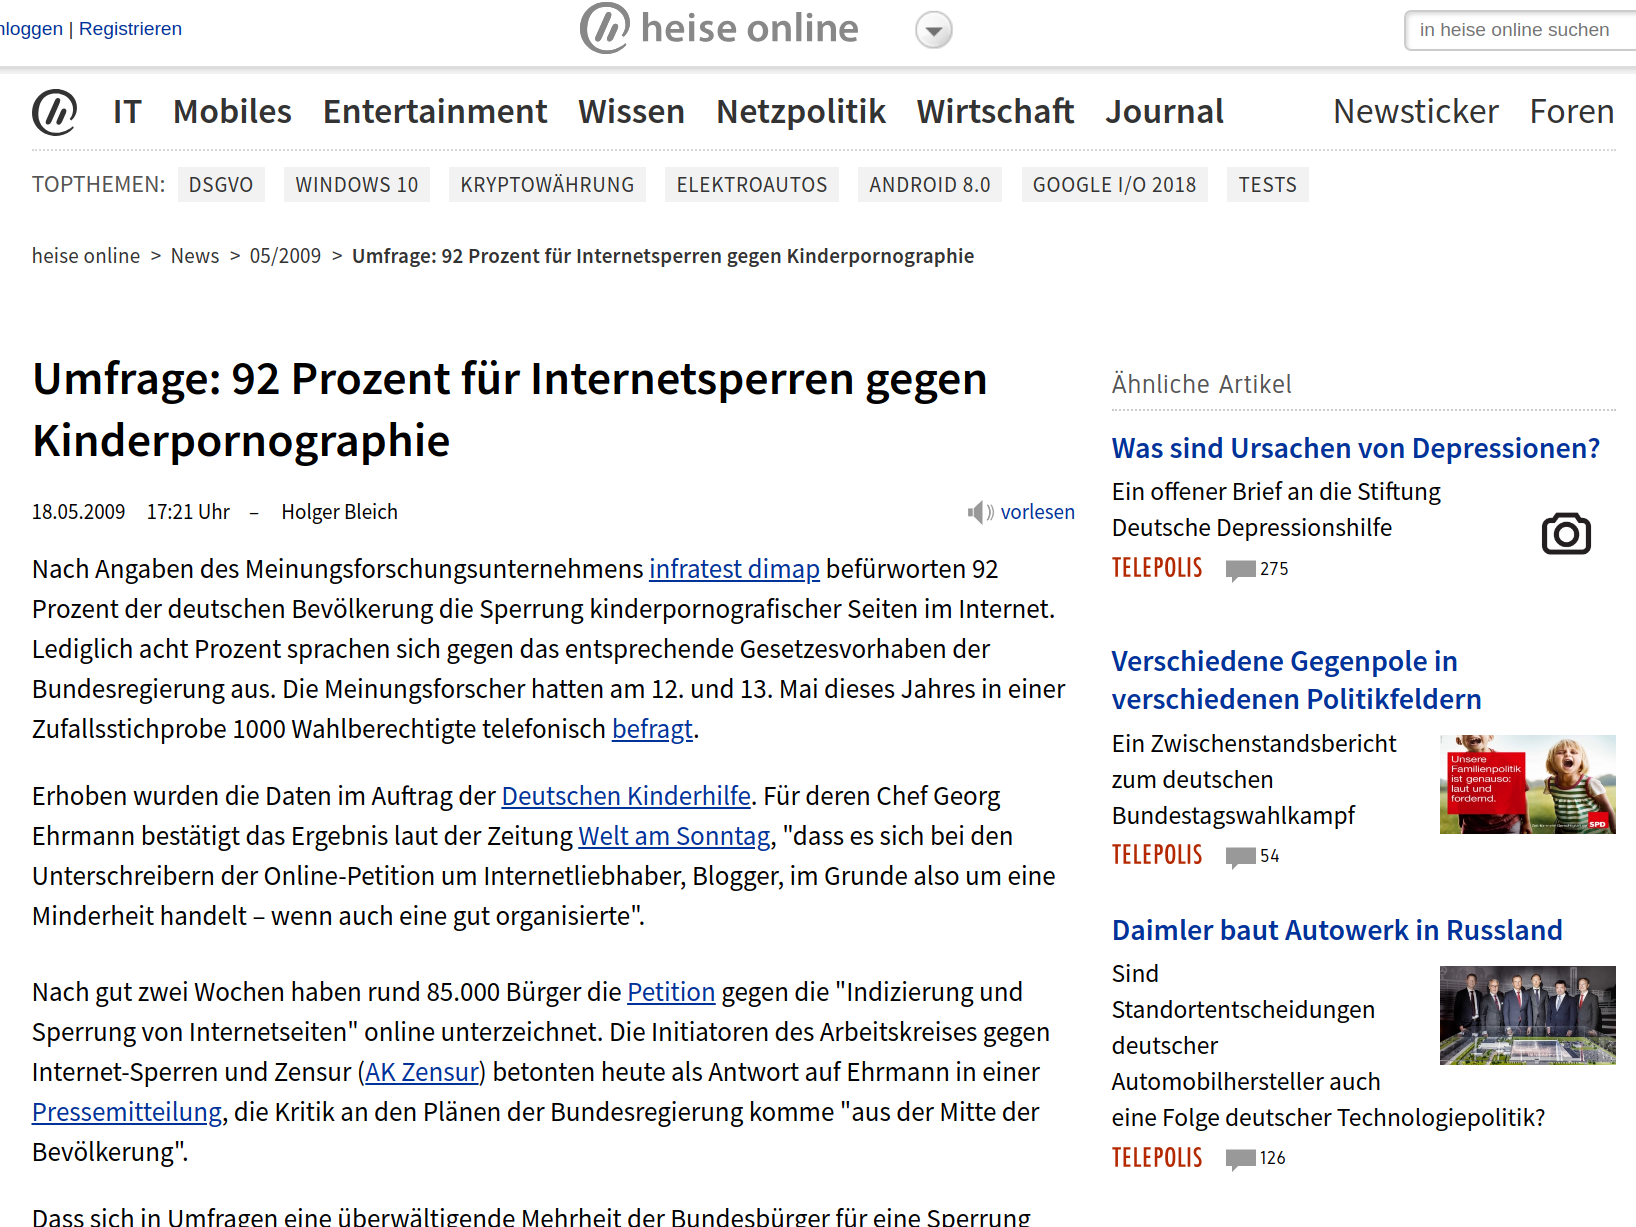Open comments bubble showing 54

1241,857
